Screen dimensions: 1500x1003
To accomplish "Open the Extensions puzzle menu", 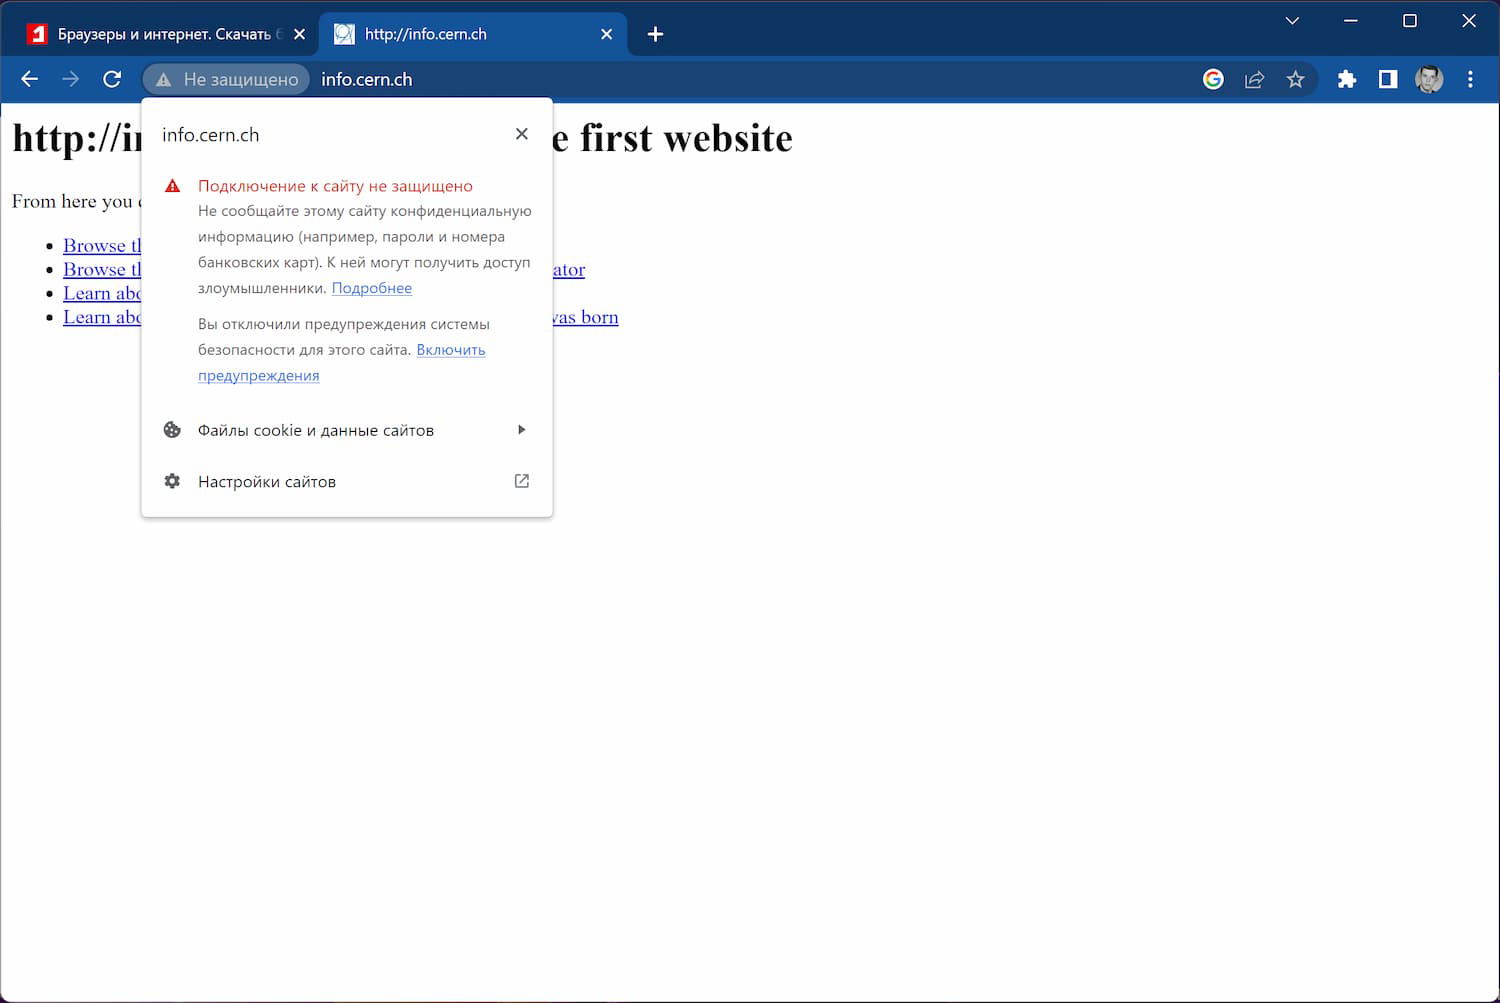I will (1347, 79).
